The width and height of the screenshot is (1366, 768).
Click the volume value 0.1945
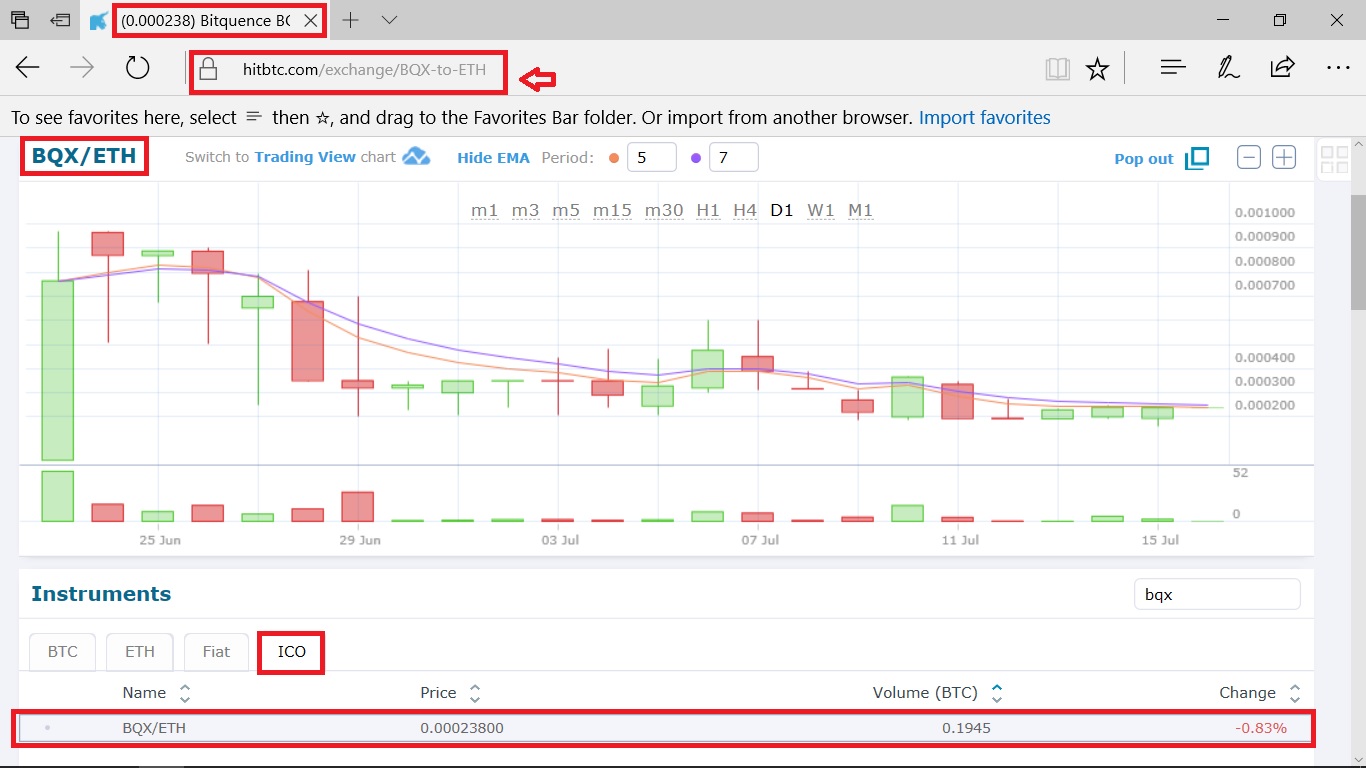(x=966, y=728)
